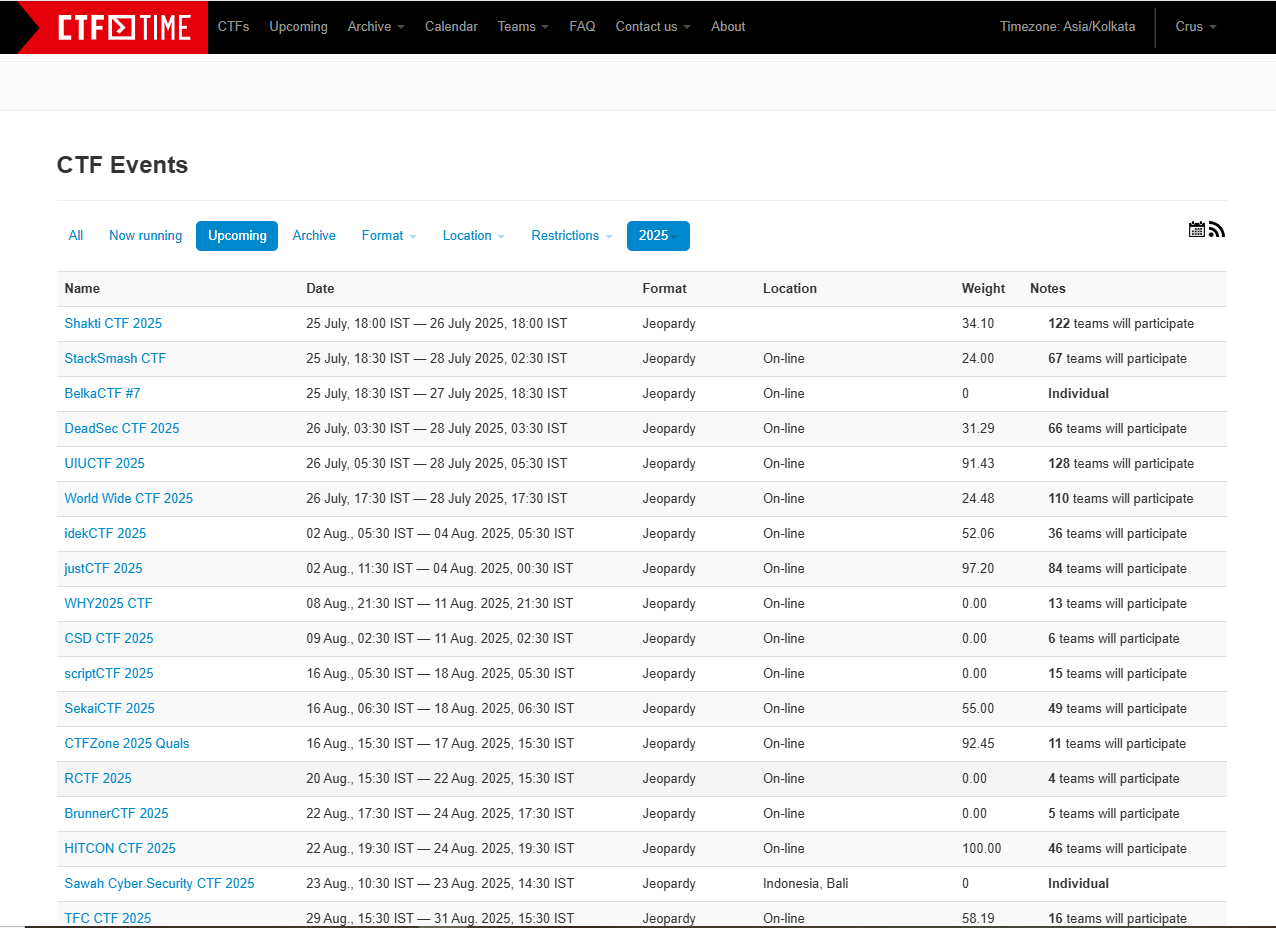
Task: Expand the Contact us menu
Action: click(x=653, y=27)
